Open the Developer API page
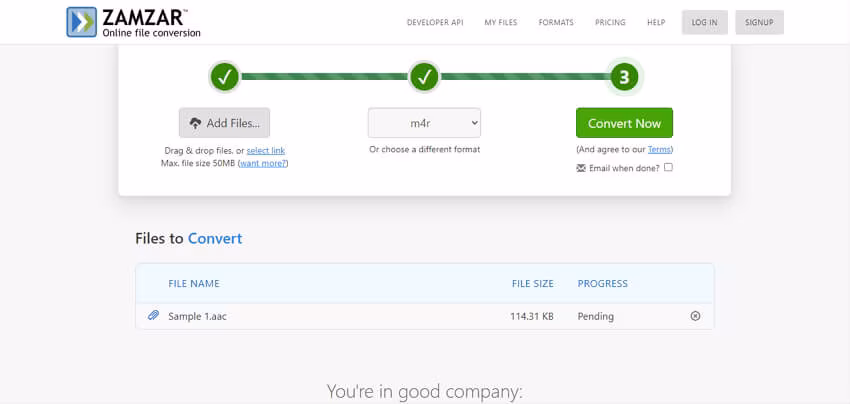This screenshot has width=850, height=404. [435, 22]
